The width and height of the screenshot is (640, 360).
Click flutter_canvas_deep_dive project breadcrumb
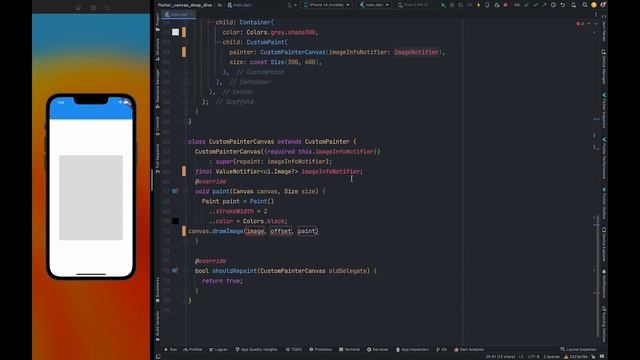(185, 5)
